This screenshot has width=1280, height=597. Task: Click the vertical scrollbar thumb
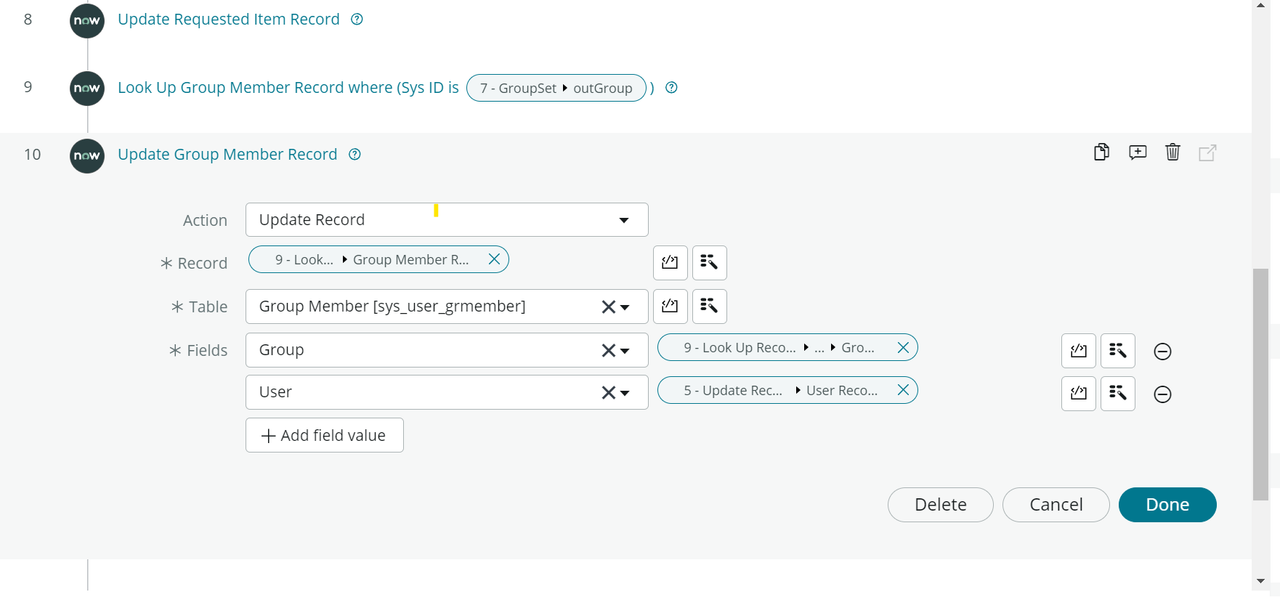[1260, 385]
